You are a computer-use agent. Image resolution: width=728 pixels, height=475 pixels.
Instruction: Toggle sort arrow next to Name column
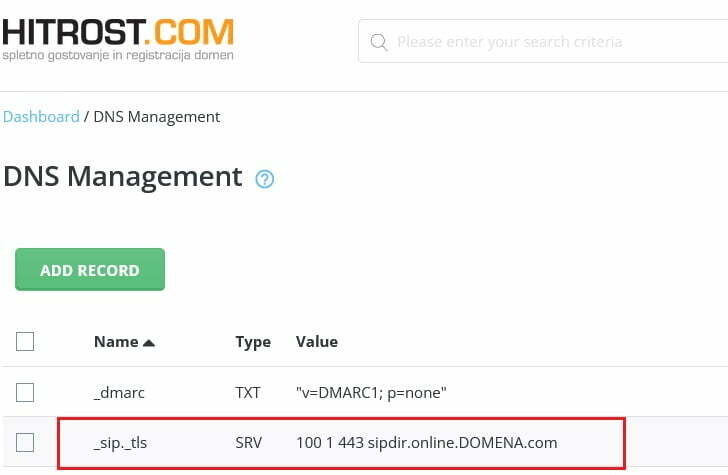coord(149,342)
